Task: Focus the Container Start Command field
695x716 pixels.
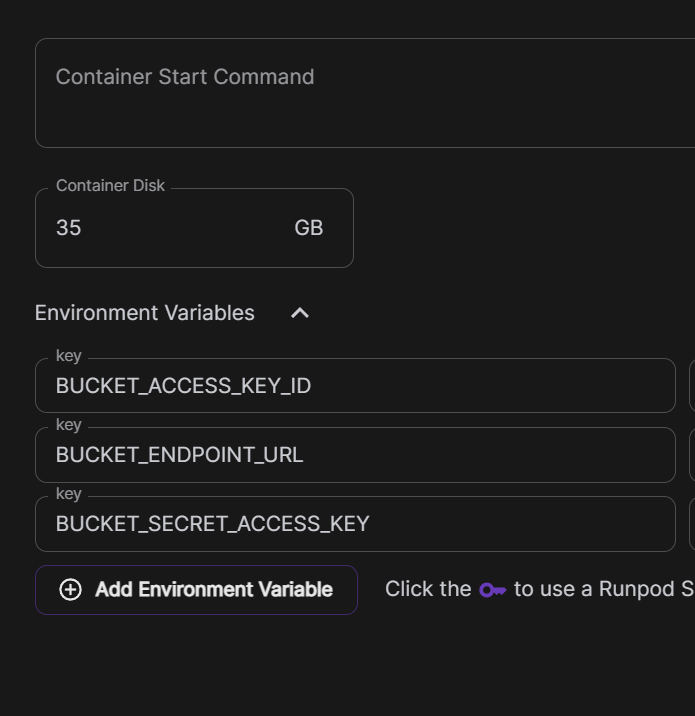Action: pos(360,93)
